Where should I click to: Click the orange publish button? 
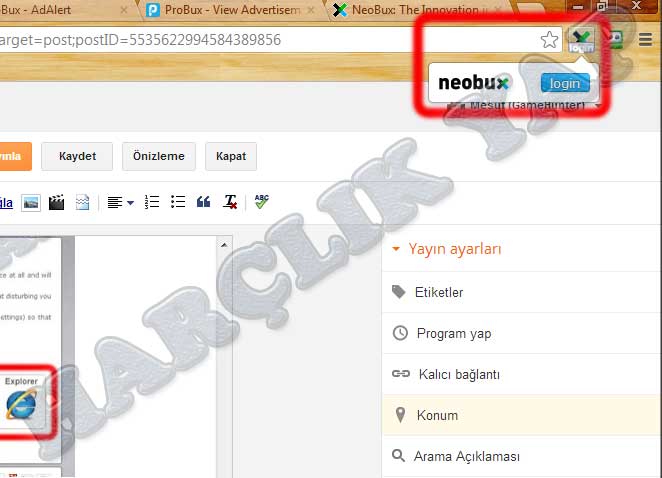[16, 156]
